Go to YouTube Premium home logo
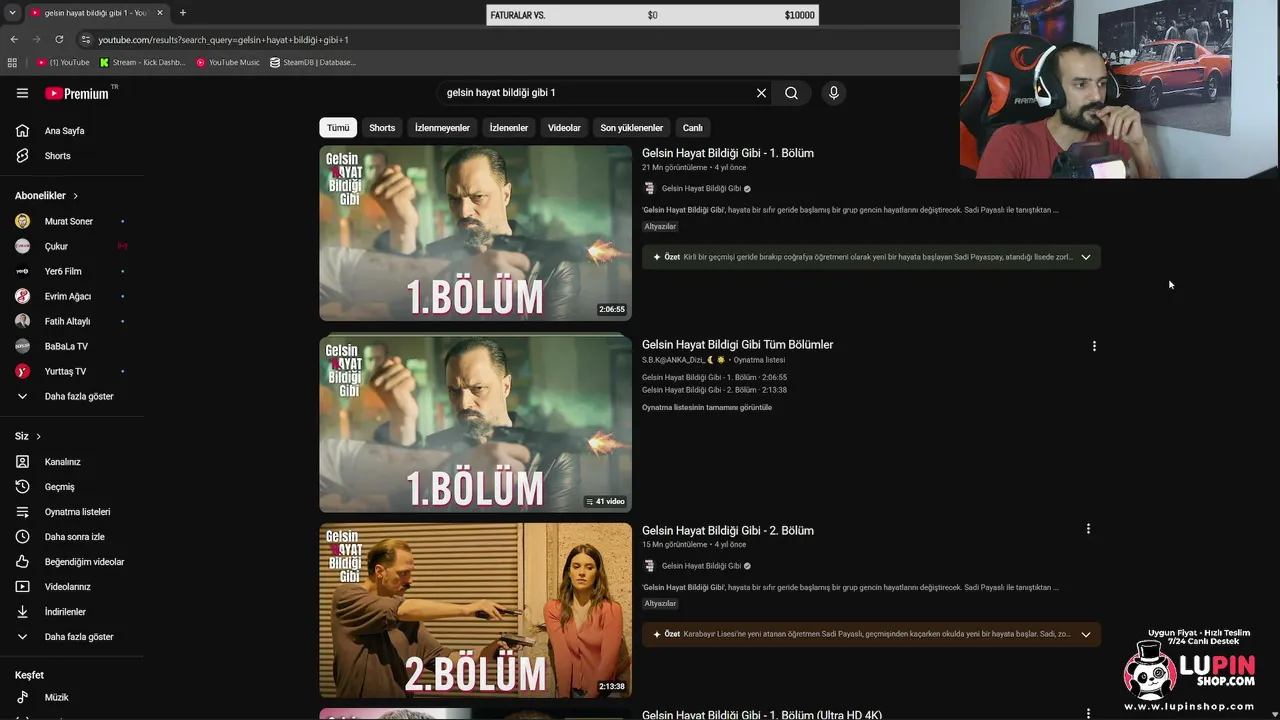Viewport: 1280px width, 720px height. 77,93
